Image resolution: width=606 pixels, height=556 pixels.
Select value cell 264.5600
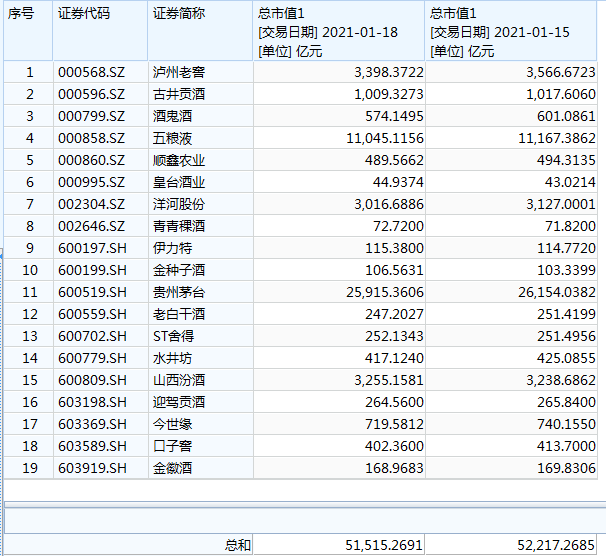(339, 403)
